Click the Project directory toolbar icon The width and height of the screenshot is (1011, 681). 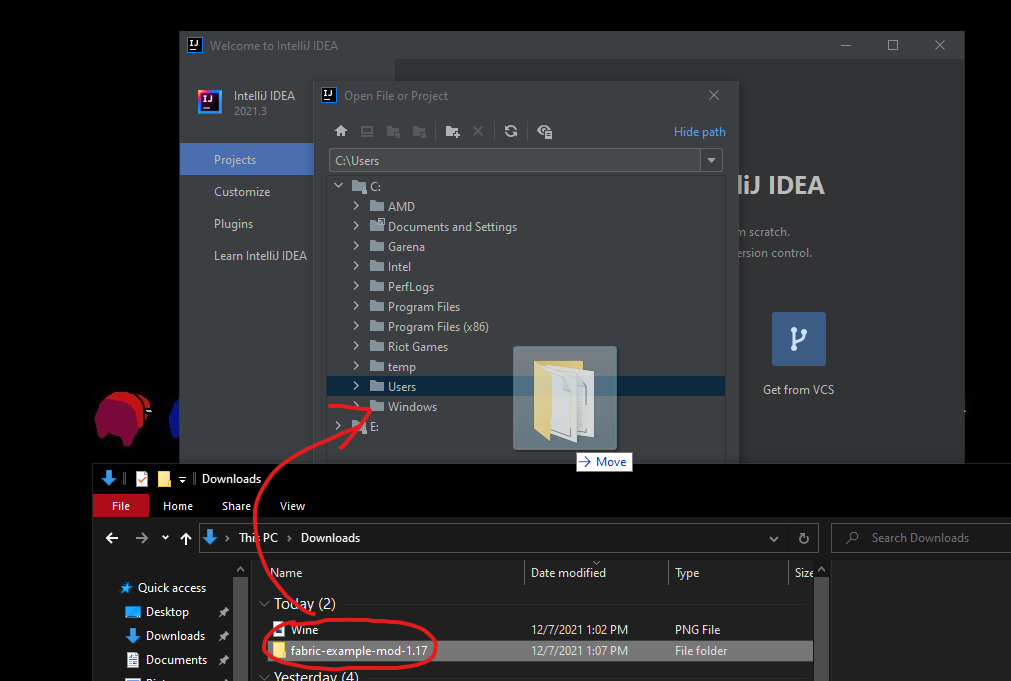[393, 132]
